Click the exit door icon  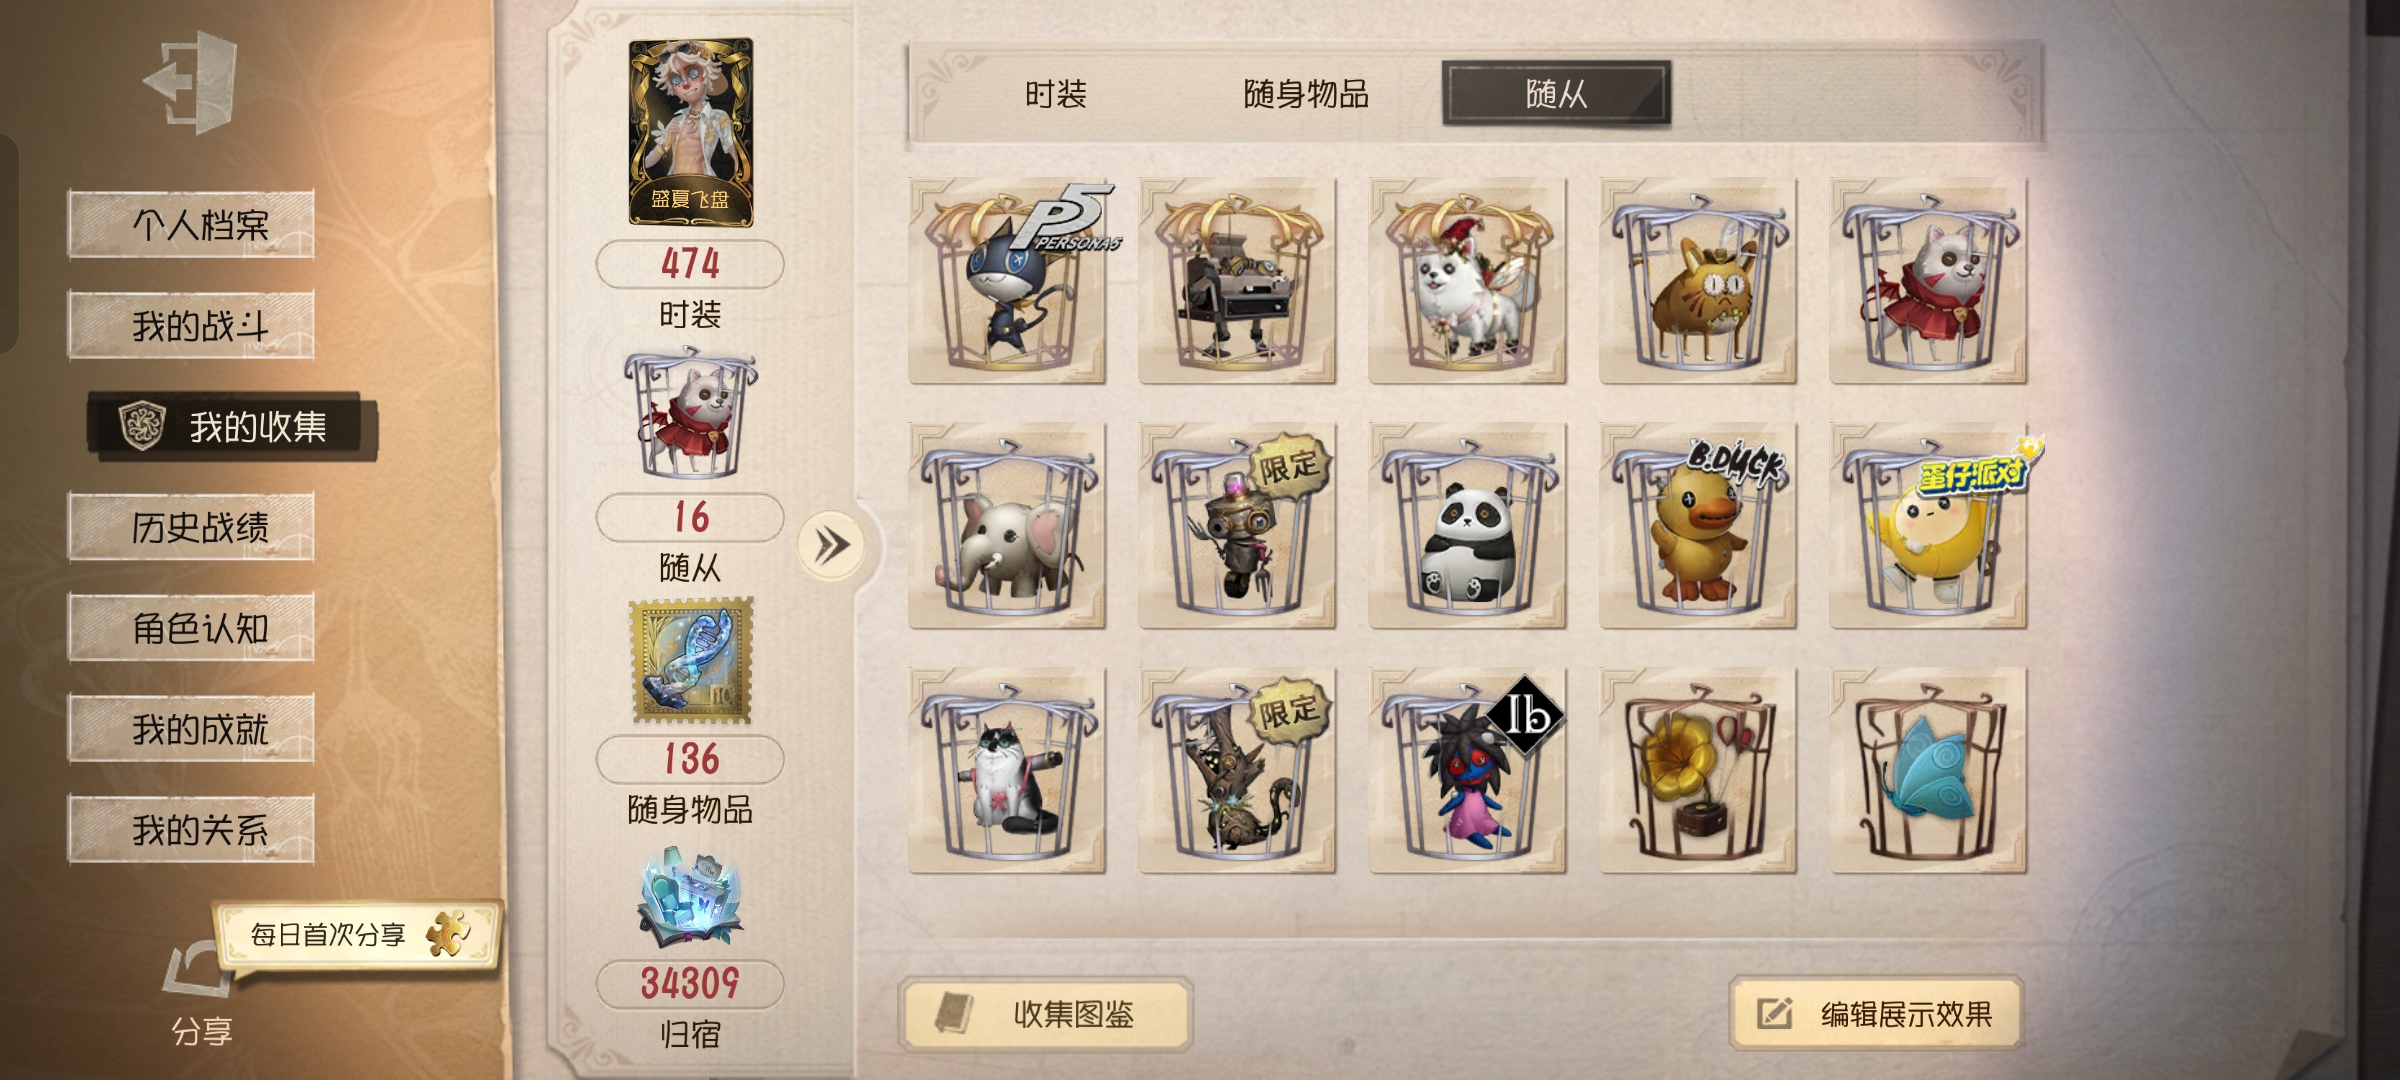(190, 82)
